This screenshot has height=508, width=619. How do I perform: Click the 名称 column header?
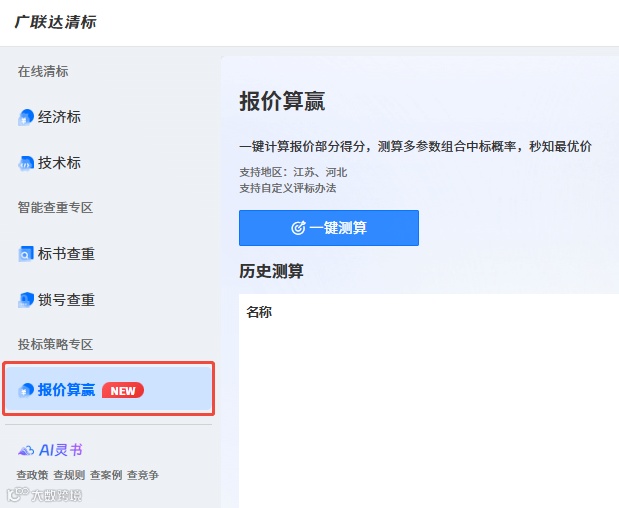pyautogui.click(x=259, y=312)
